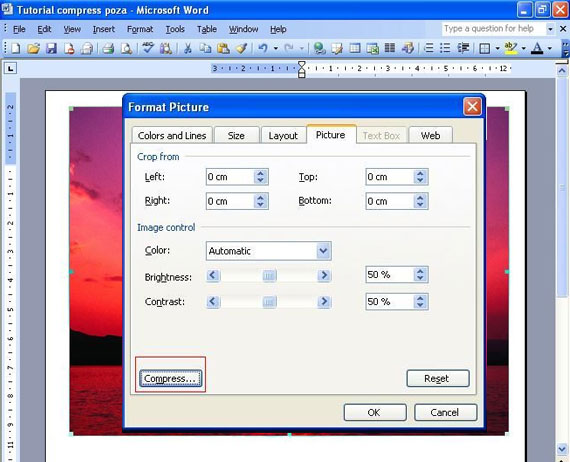Screen dimensions: 570x462
Task: Open the Insert menu
Action: pyautogui.click(x=104, y=29)
